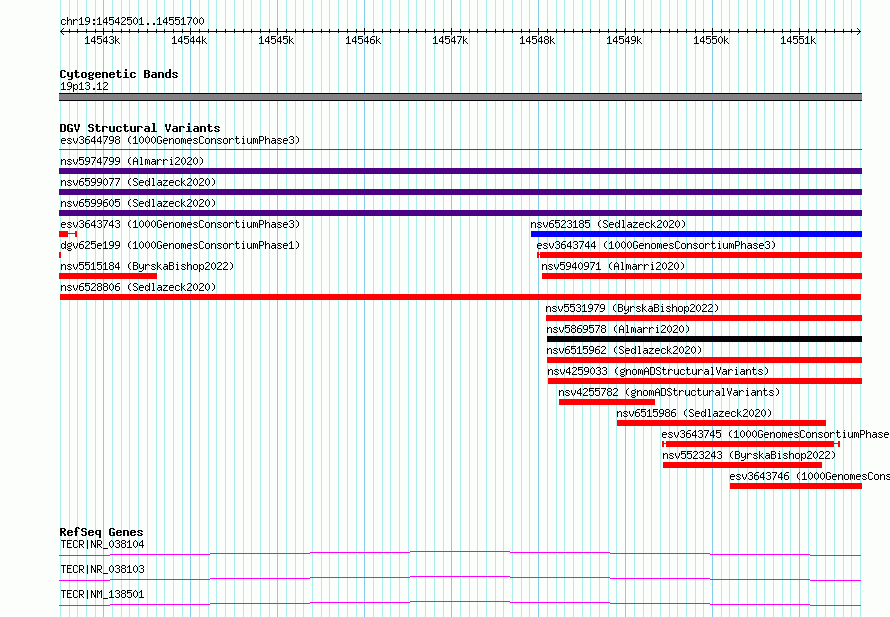Click the red nsv4255782 variant bar
The width and height of the screenshot is (890, 617).
click(x=607, y=402)
